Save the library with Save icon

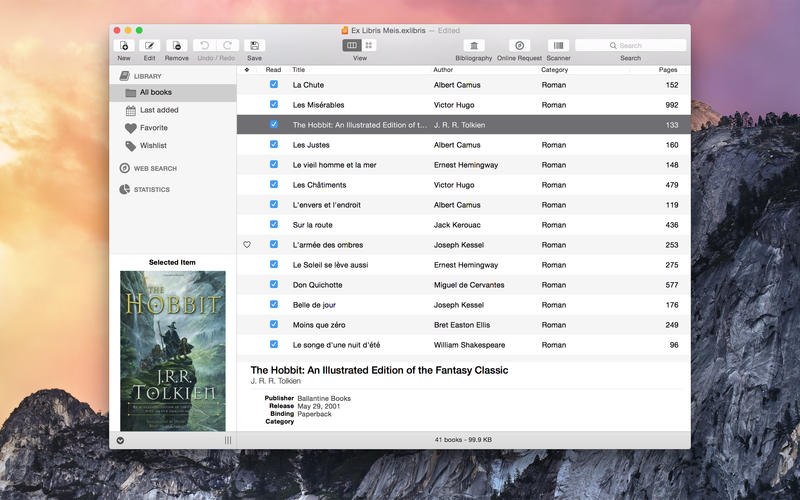tap(254, 45)
